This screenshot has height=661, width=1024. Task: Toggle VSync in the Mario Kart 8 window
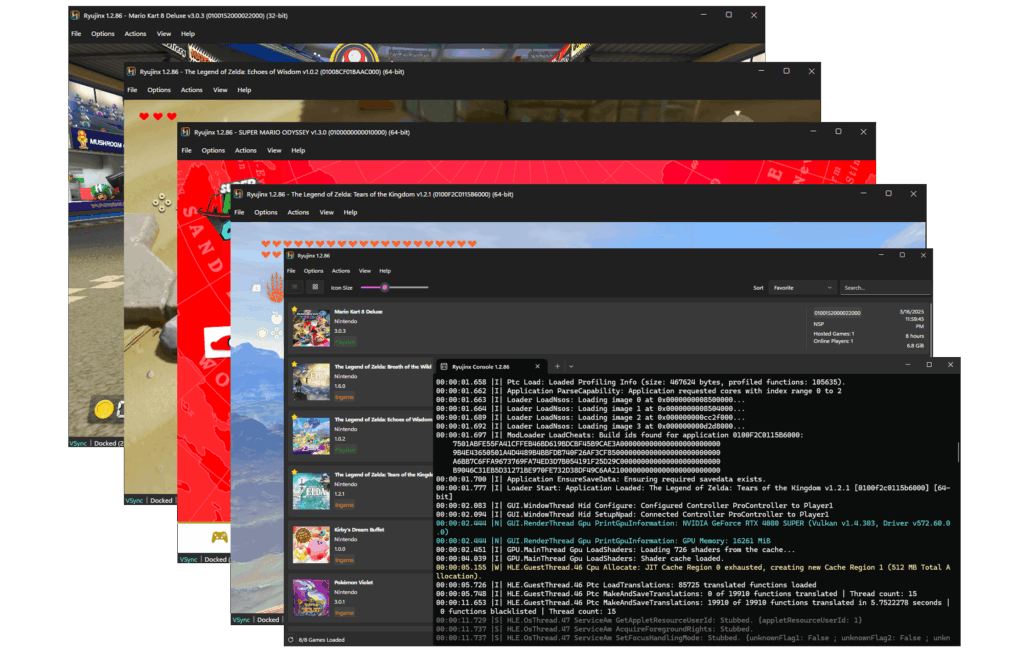tap(77, 441)
